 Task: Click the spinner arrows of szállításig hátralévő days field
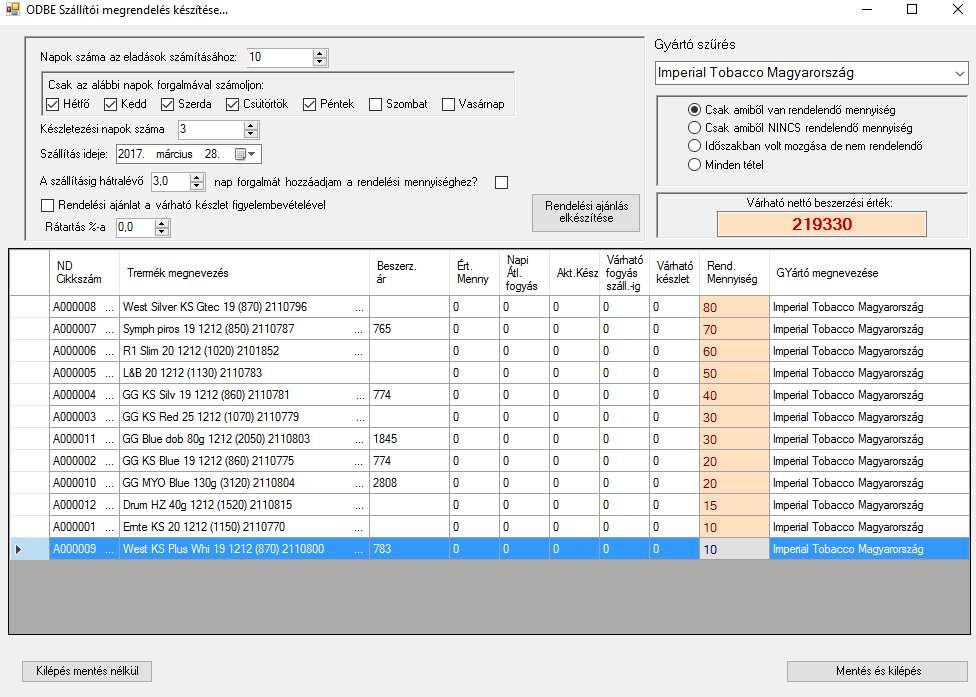pyautogui.click(x=197, y=182)
